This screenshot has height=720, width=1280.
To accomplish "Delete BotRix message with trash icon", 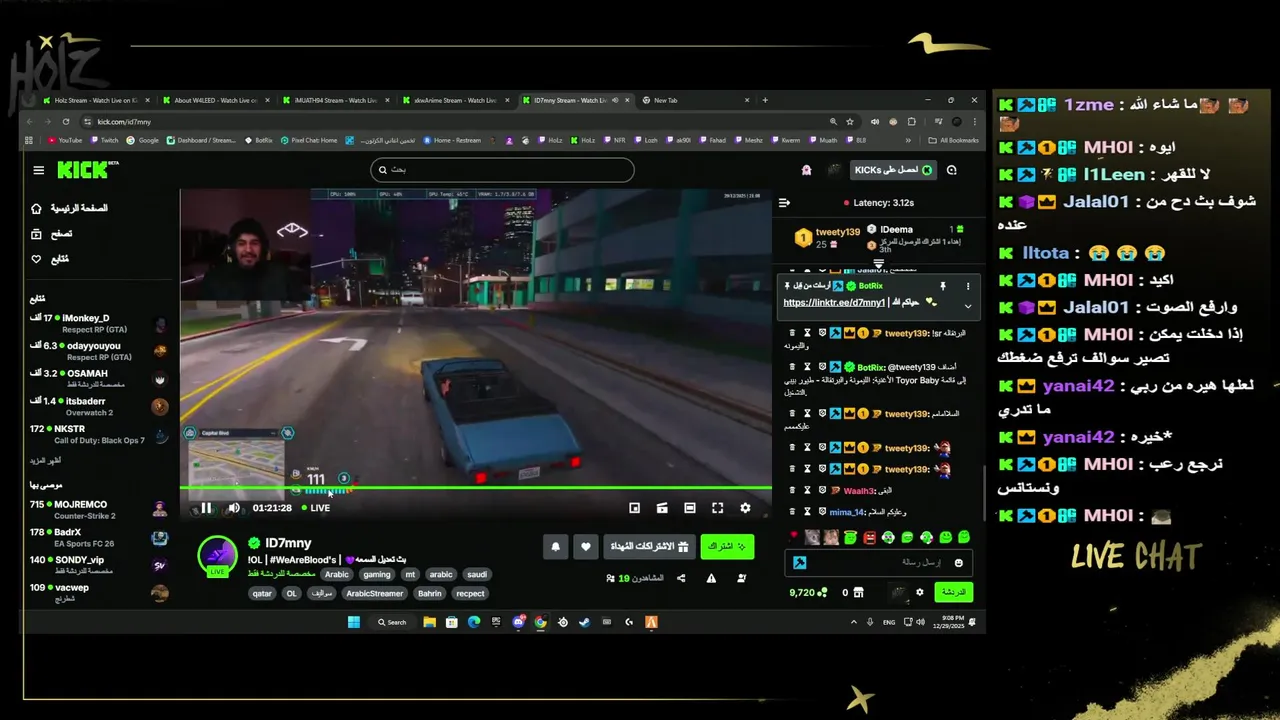I will point(793,367).
